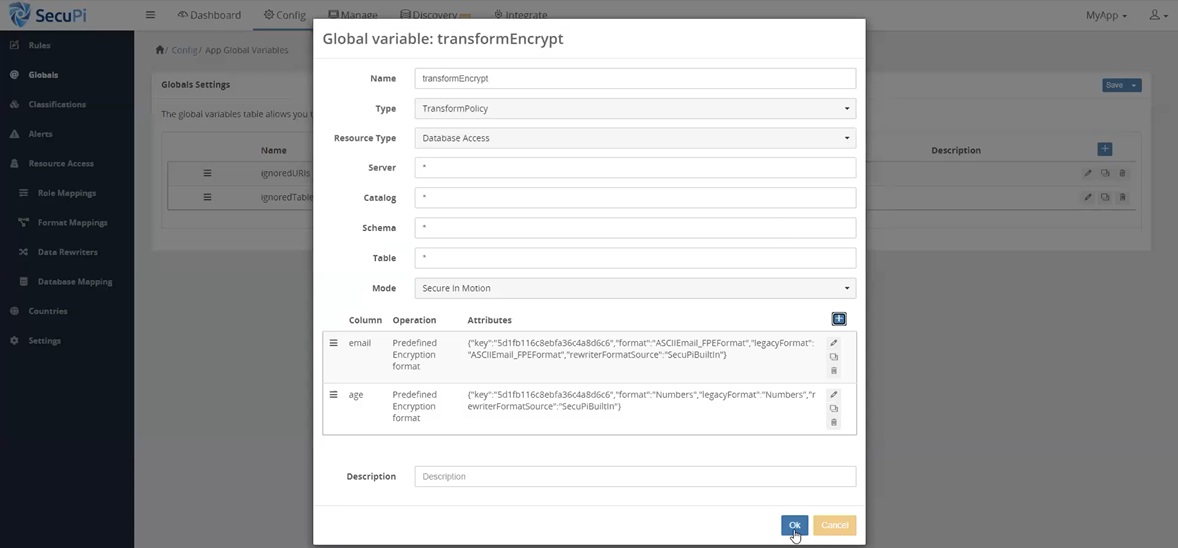This screenshot has width=1178, height=548.
Task: Open the MyApp application dropdown
Action: pyautogui.click(x=1106, y=15)
